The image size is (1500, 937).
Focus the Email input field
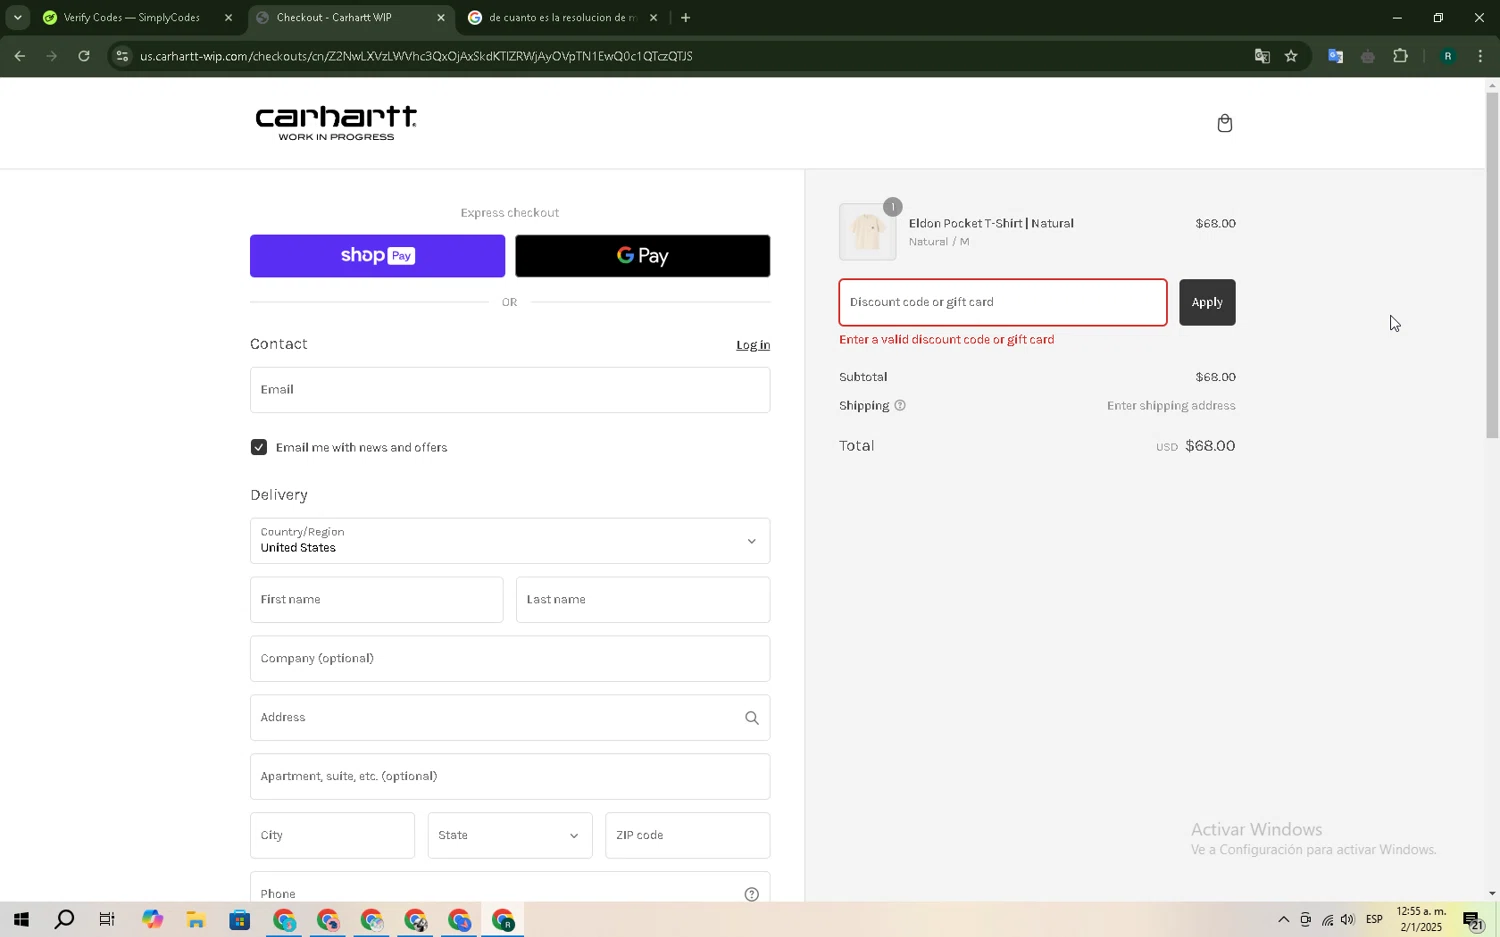pos(510,390)
